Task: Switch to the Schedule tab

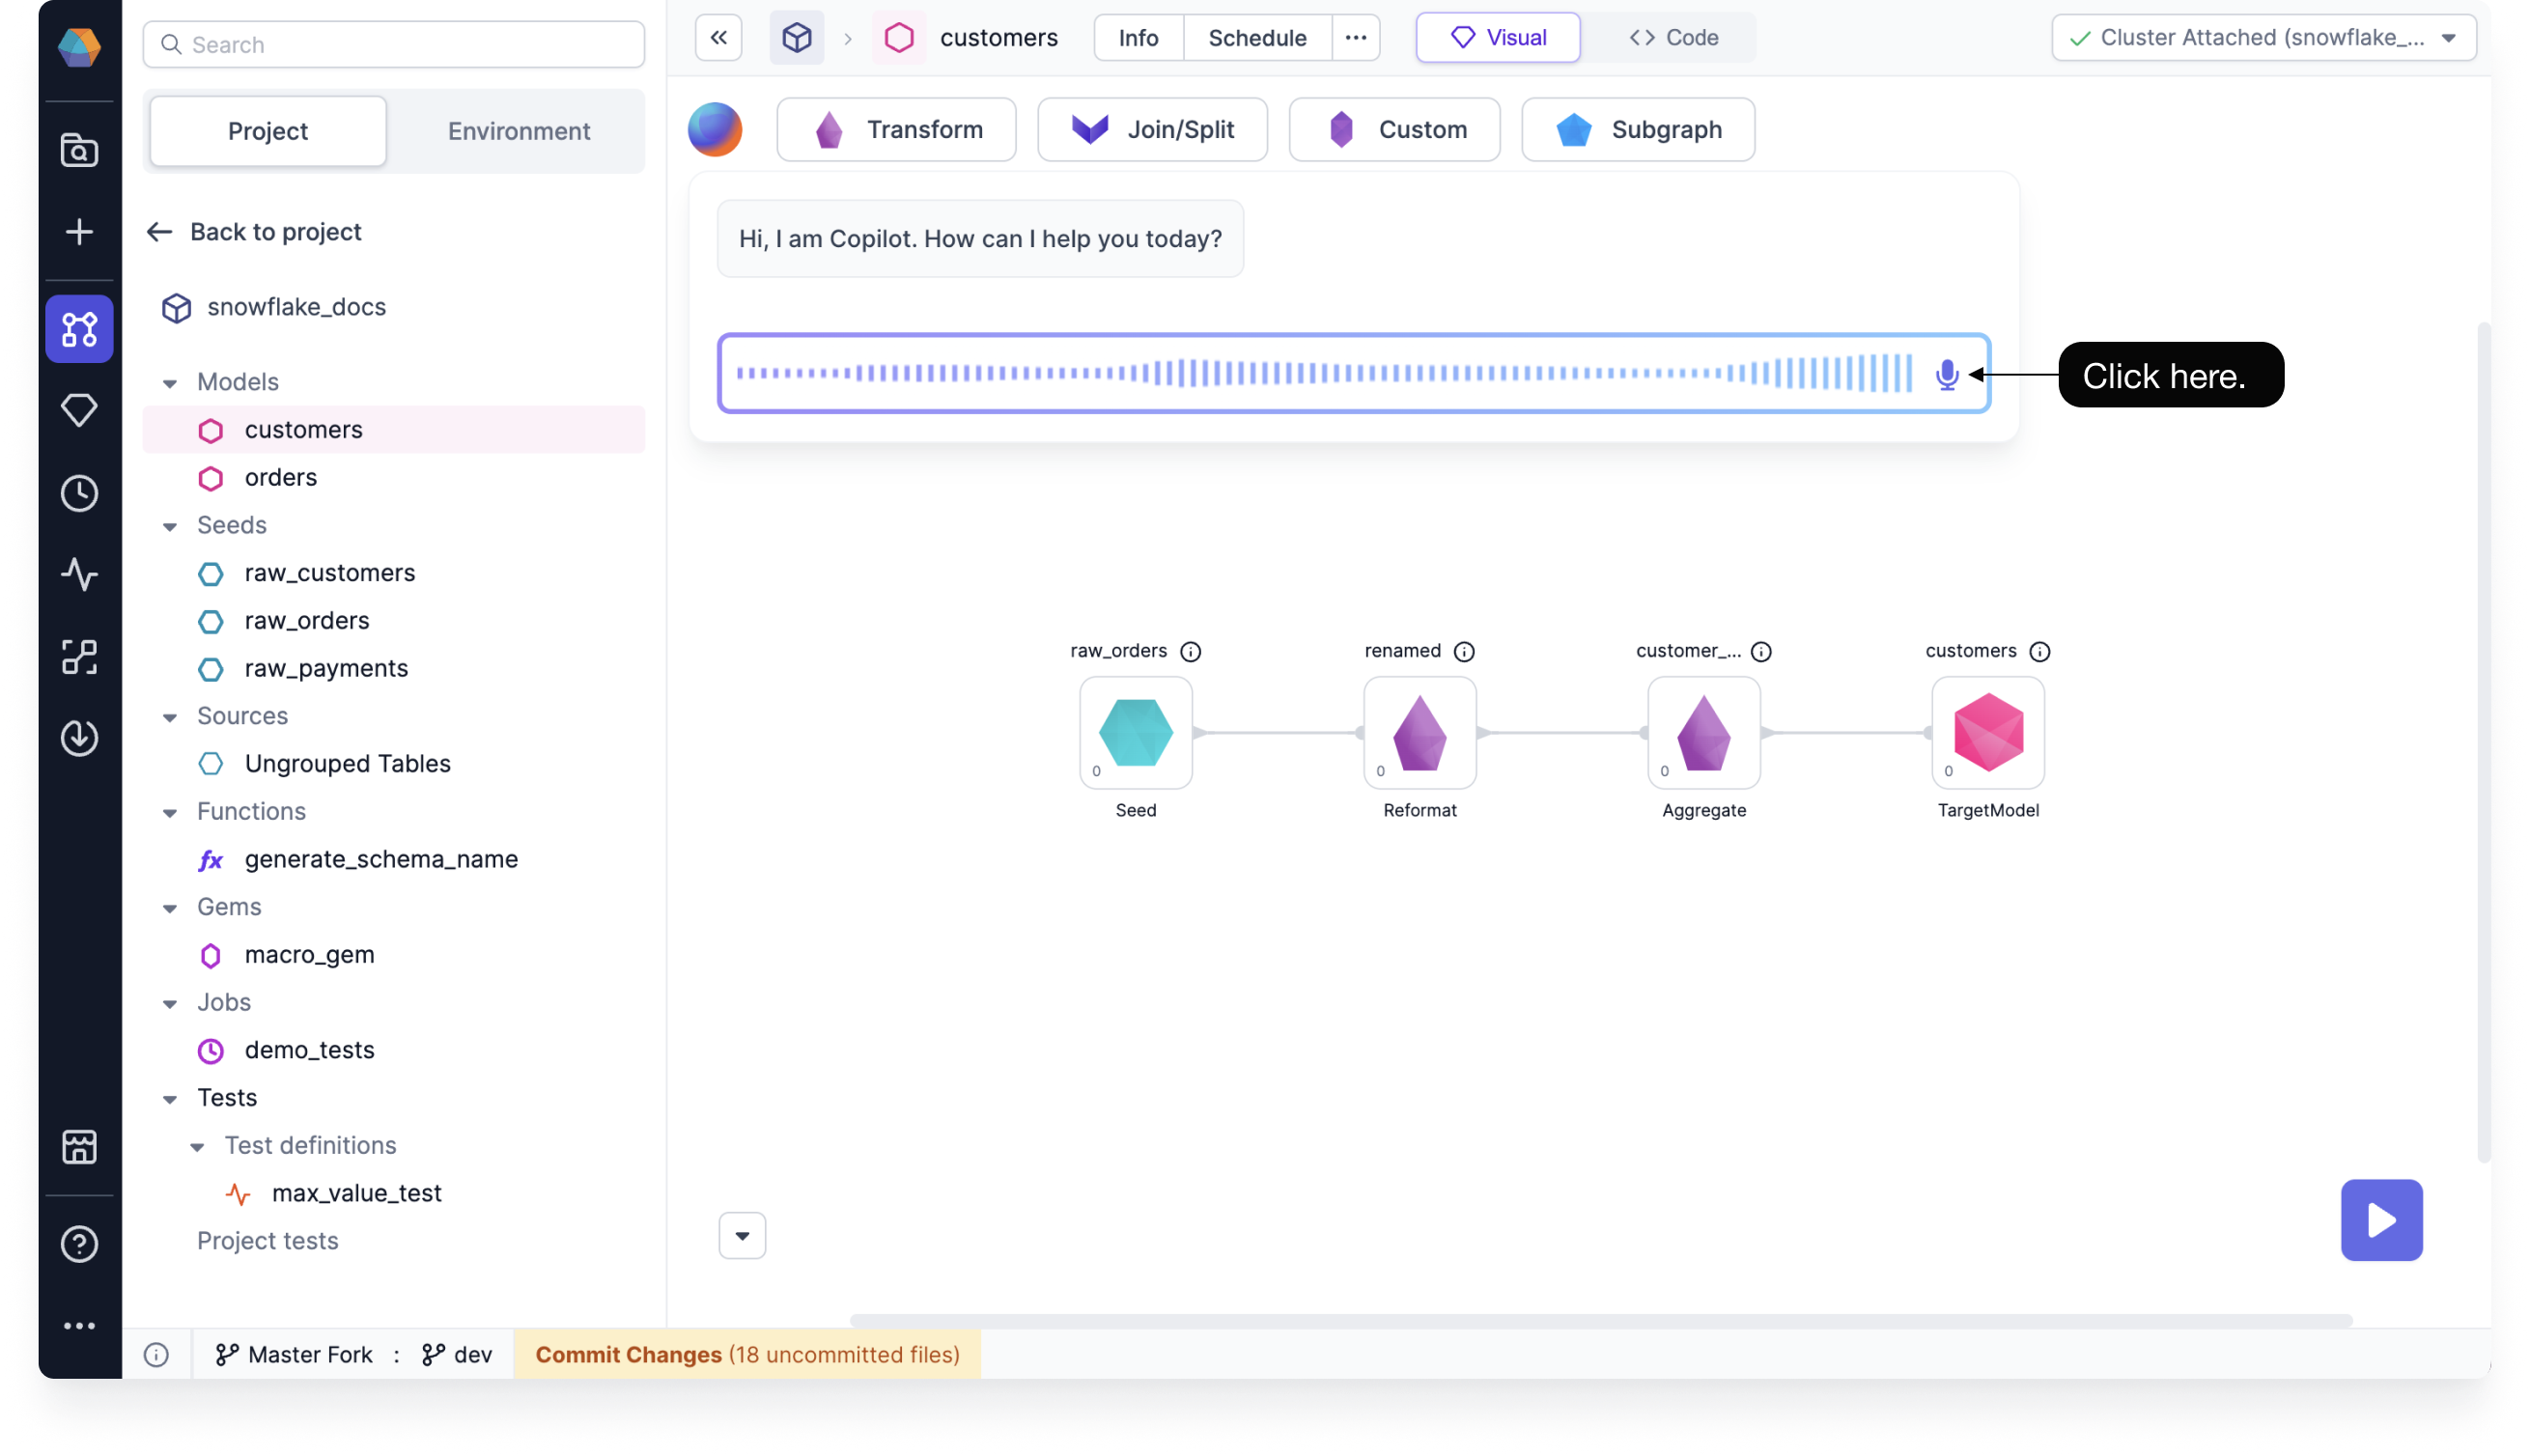Action: [1258, 37]
